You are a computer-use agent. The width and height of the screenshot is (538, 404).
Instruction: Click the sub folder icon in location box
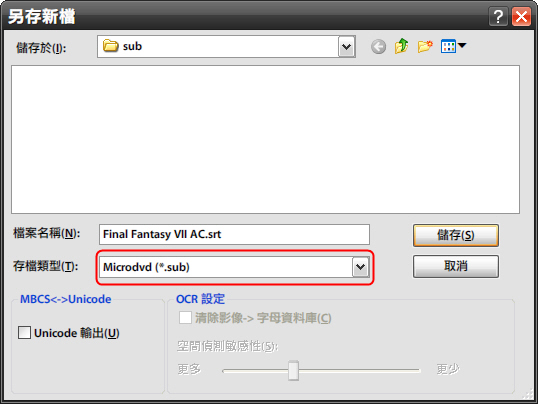click(x=110, y=46)
